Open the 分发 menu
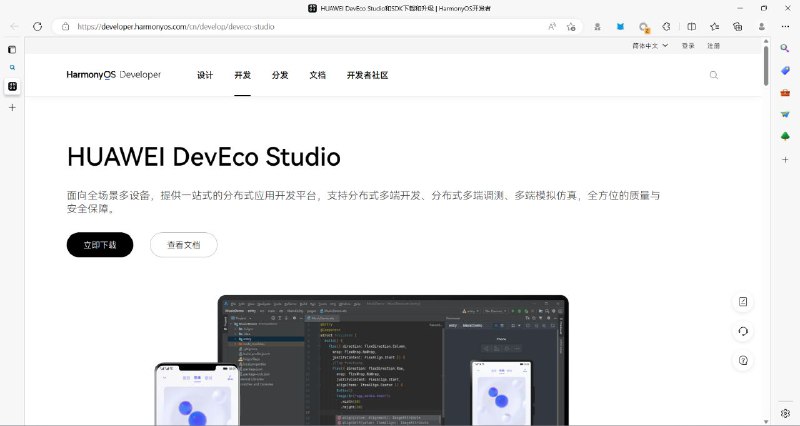Image resolution: width=800 pixels, height=426 pixels. (x=280, y=75)
